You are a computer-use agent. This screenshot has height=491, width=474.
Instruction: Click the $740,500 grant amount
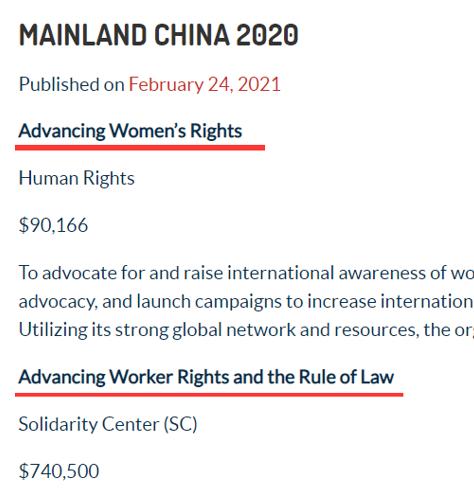(59, 471)
